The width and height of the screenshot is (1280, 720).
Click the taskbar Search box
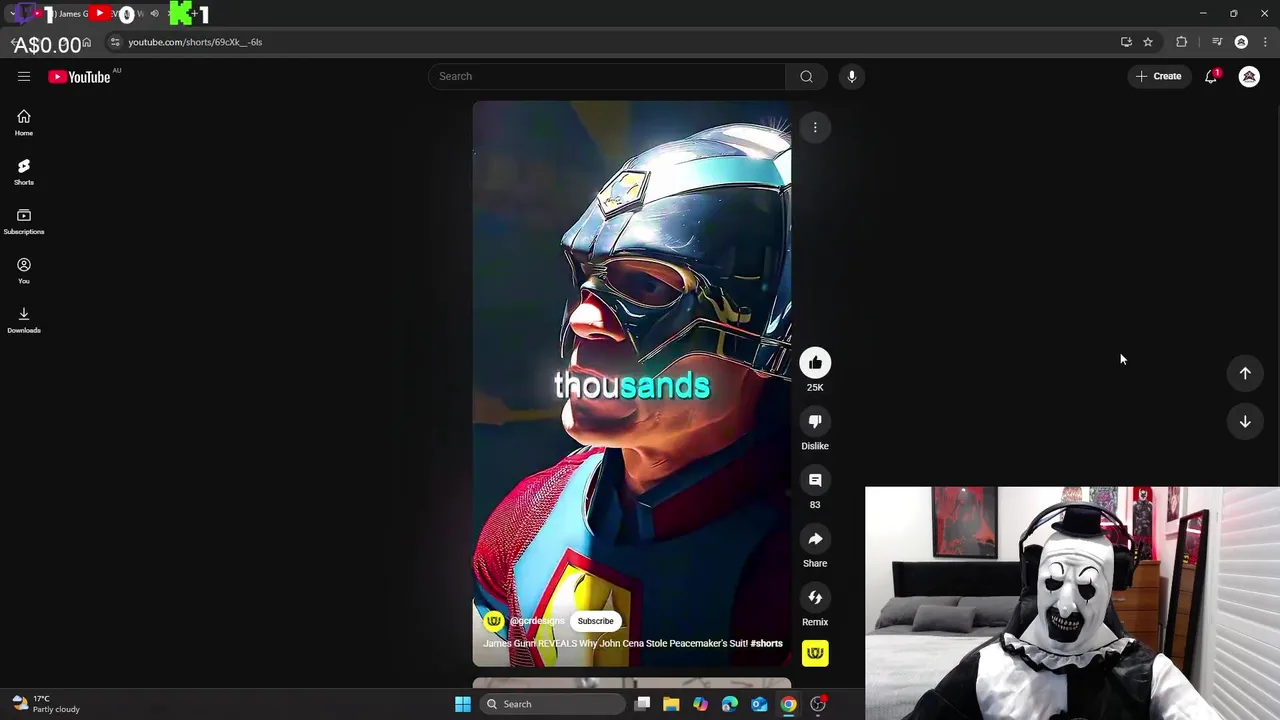(x=551, y=704)
